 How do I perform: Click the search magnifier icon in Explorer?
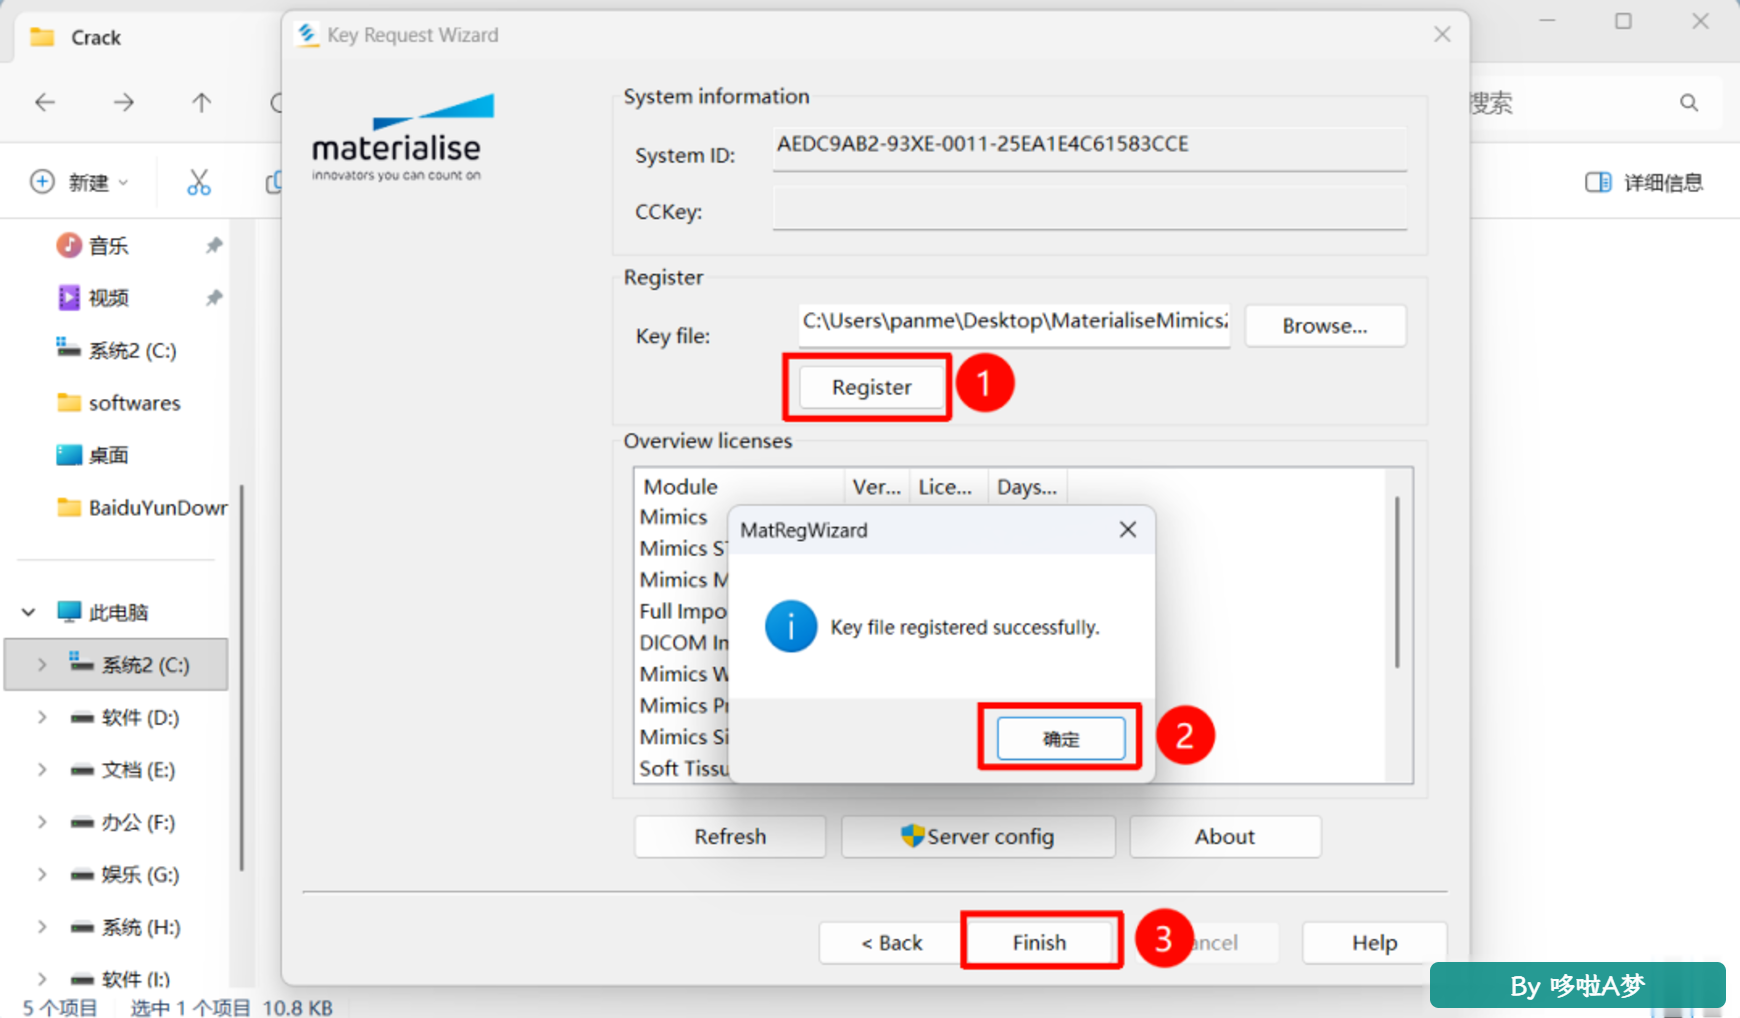click(1689, 102)
